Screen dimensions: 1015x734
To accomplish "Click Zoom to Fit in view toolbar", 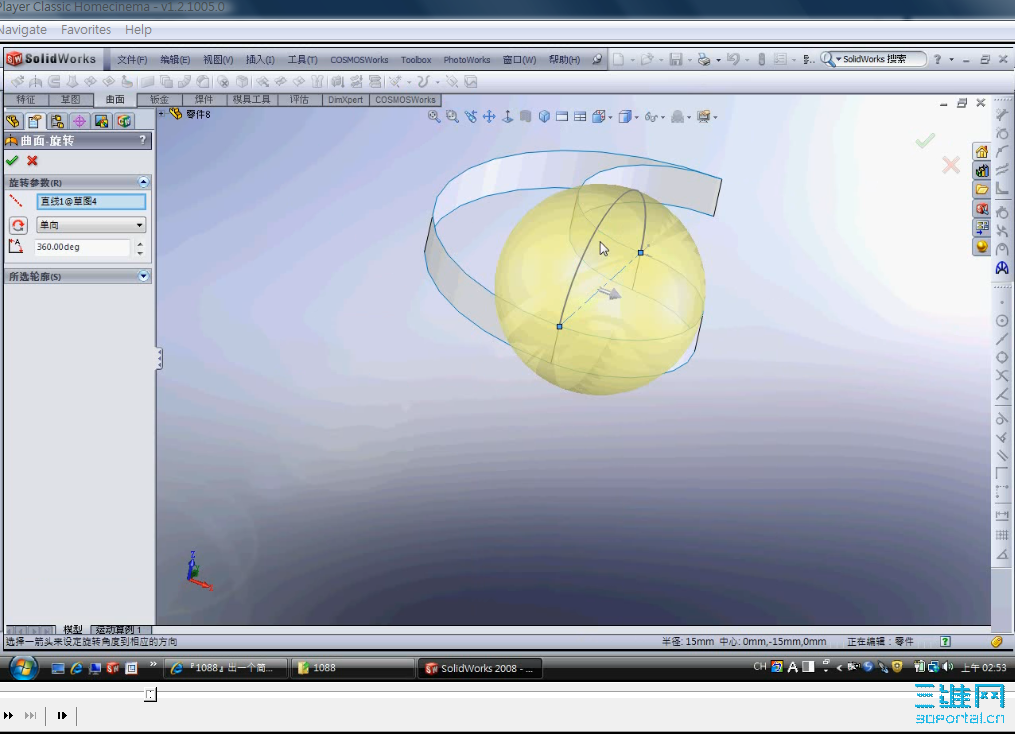I will 434,117.
